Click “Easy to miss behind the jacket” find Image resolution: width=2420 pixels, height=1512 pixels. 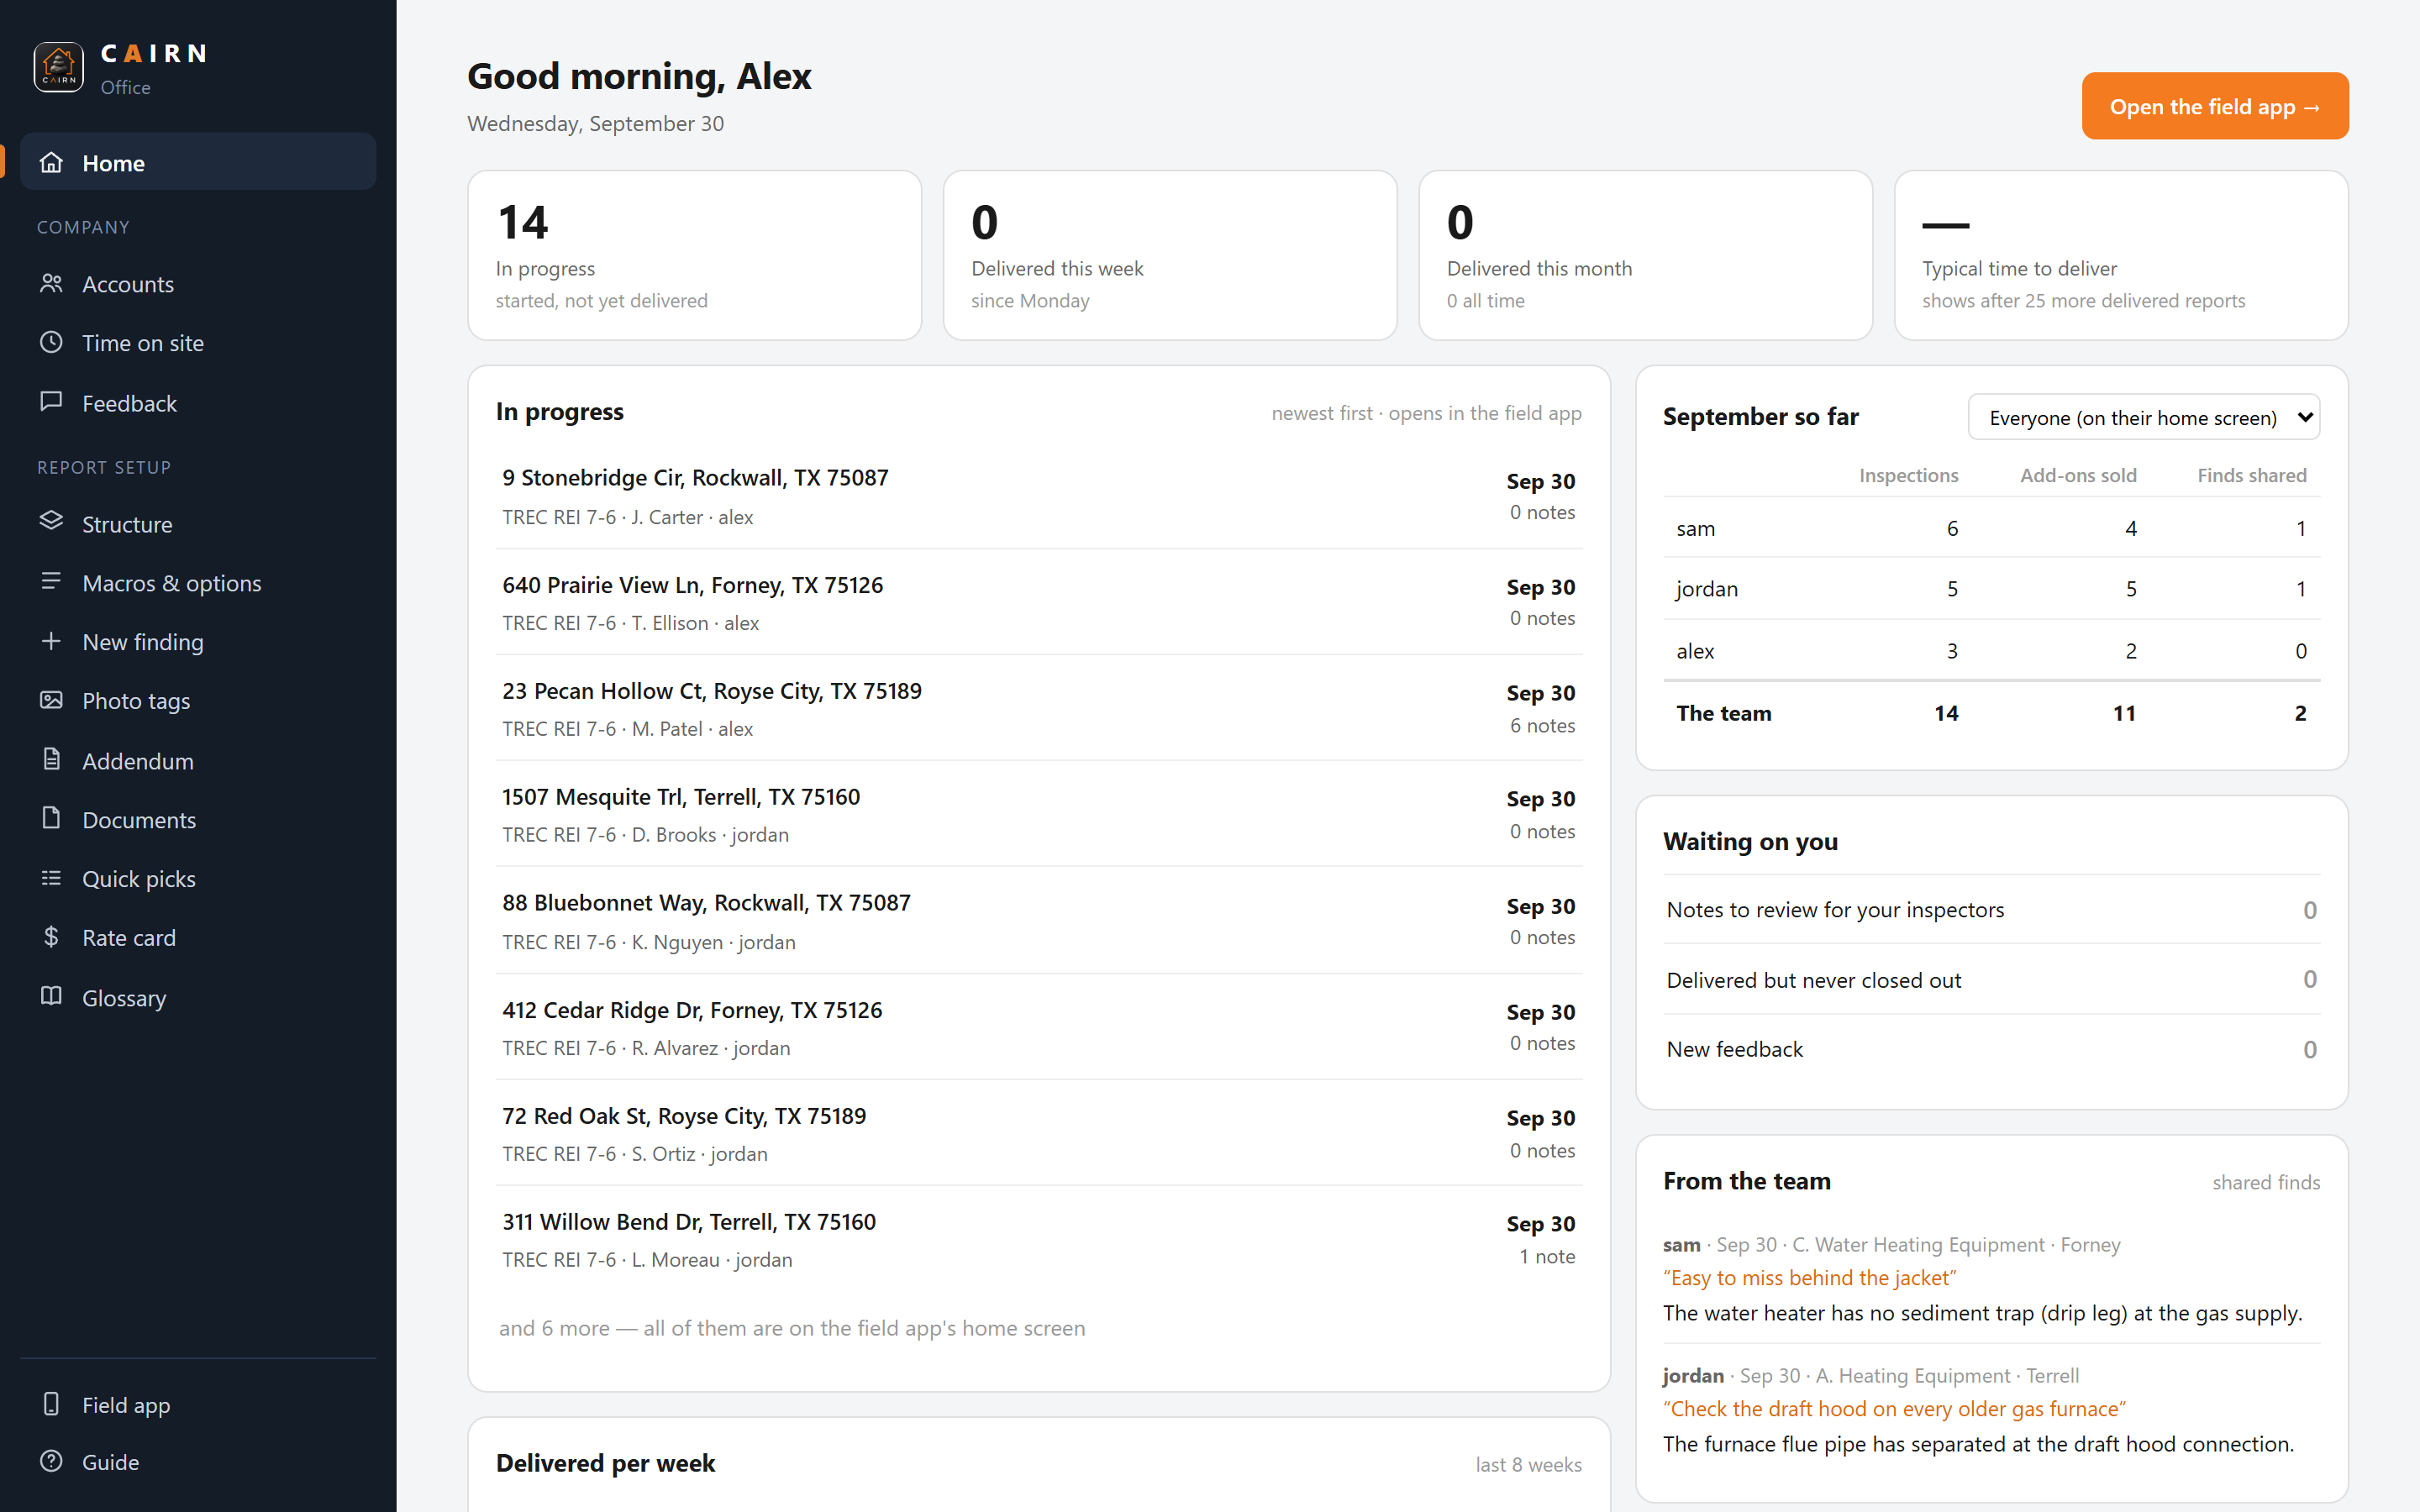[1809, 1277]
